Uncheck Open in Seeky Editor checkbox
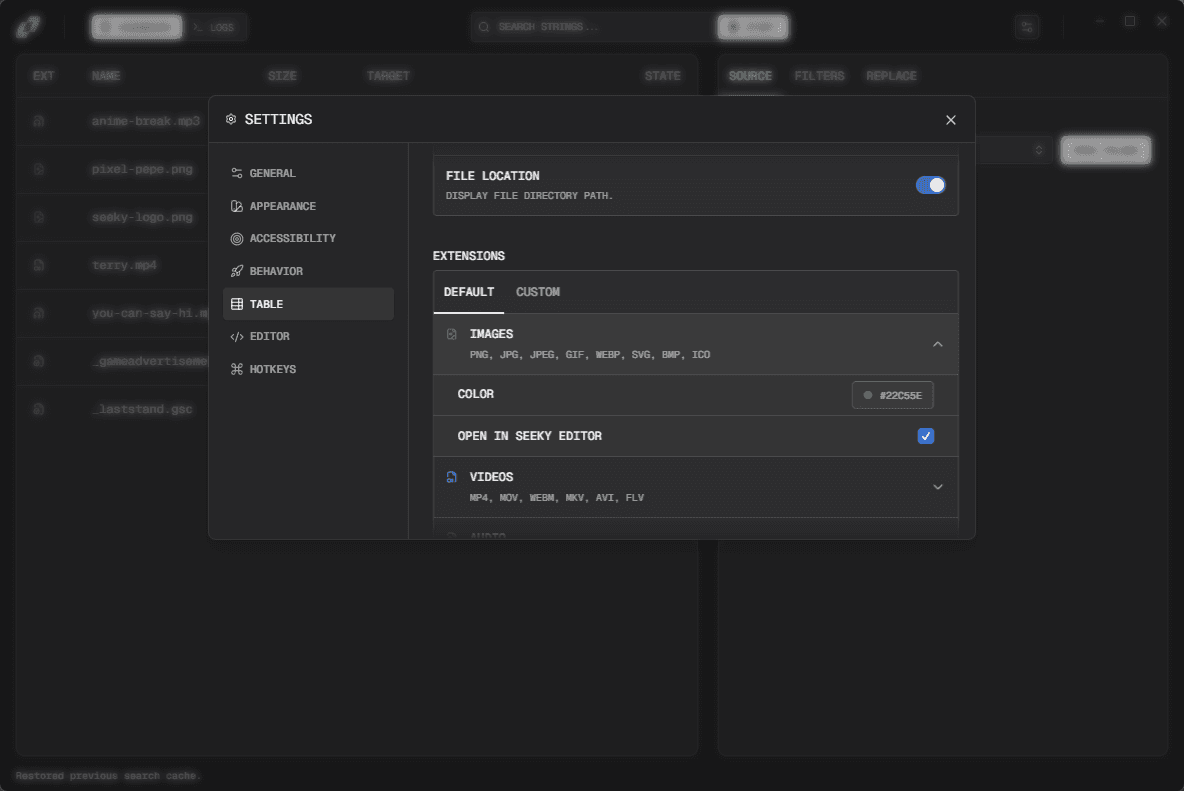The width and height of the screenshot is (1184, 791). pyautogui.click(x=926, y=436)
